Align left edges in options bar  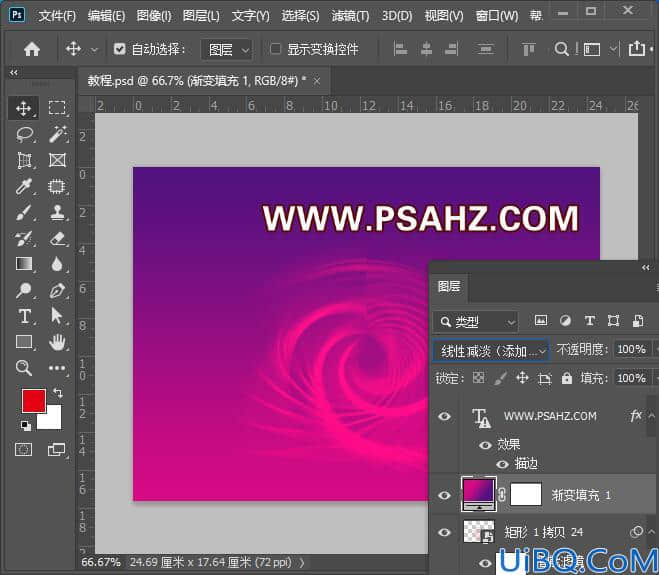coord(400,49)
